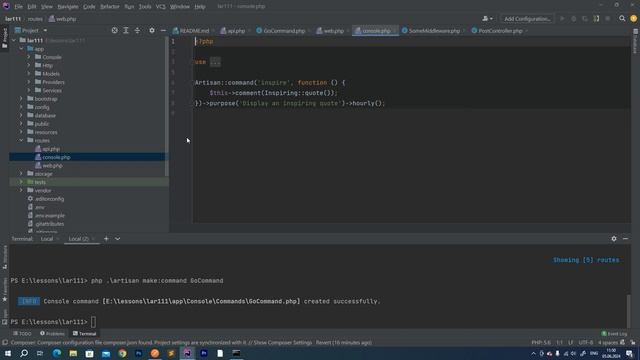Open Windows Start menu
The image size is (640, 360).
click(8, 353)
